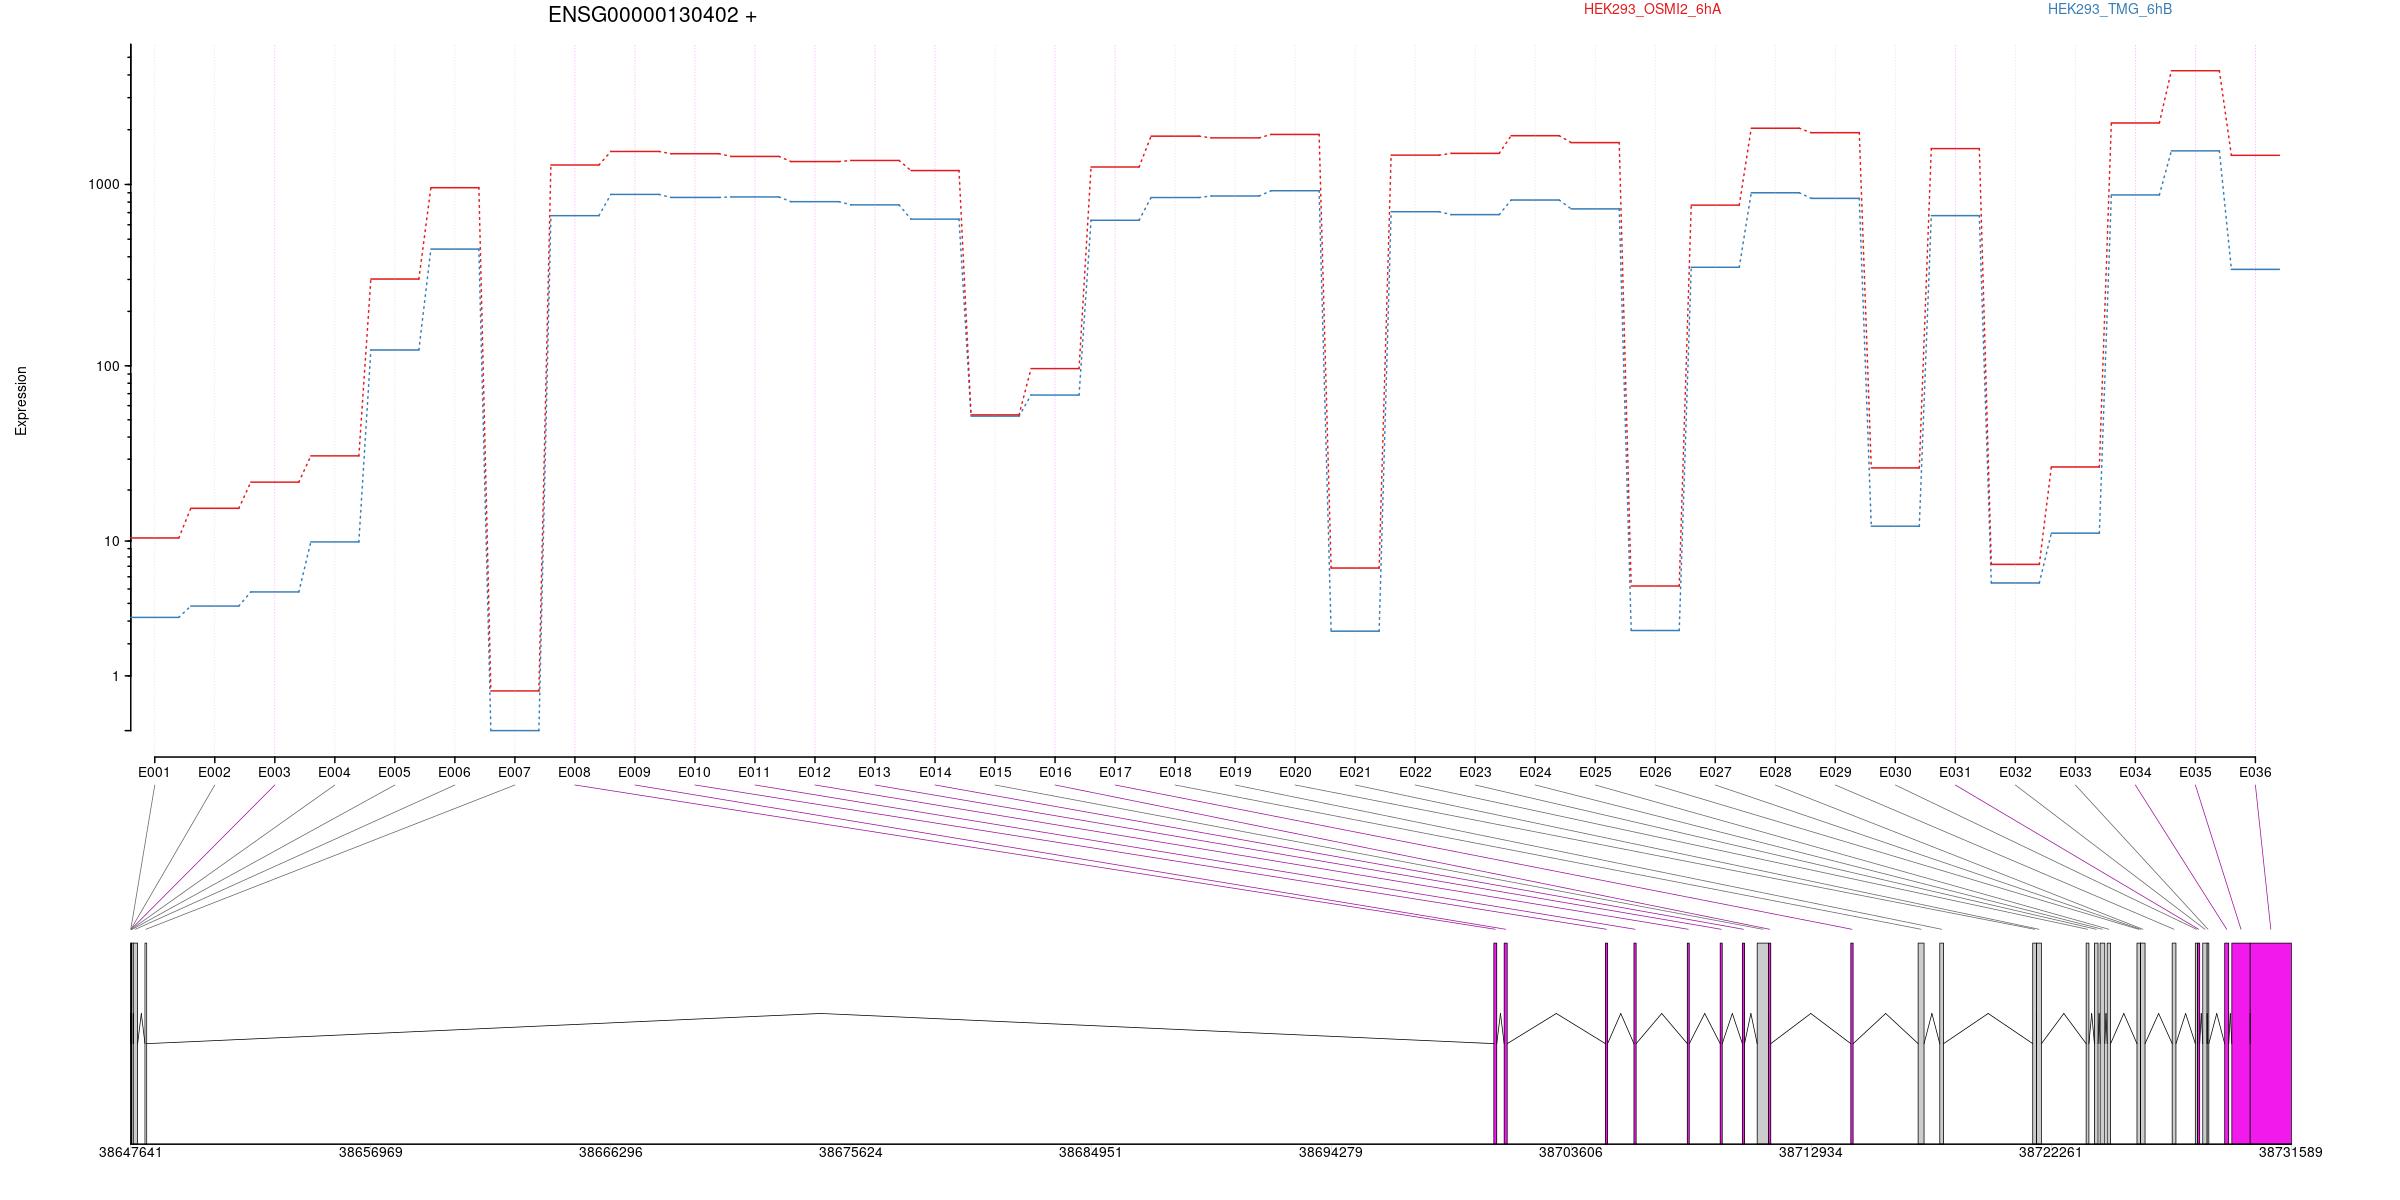Select the HEK293_TMG_6hB legend label
The height and width of the screenshot is (1200, 2400).
tap(2110, 10)
